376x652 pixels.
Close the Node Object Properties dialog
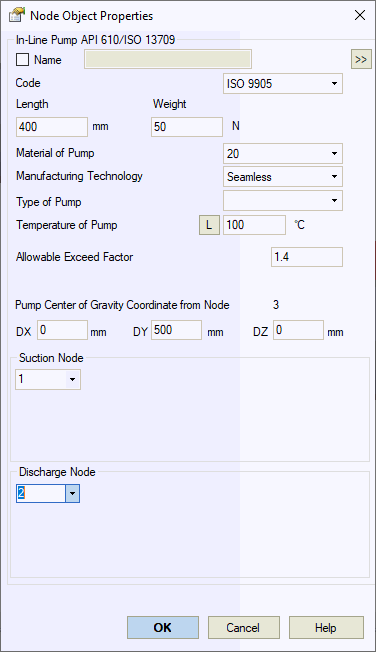(359, 15)
